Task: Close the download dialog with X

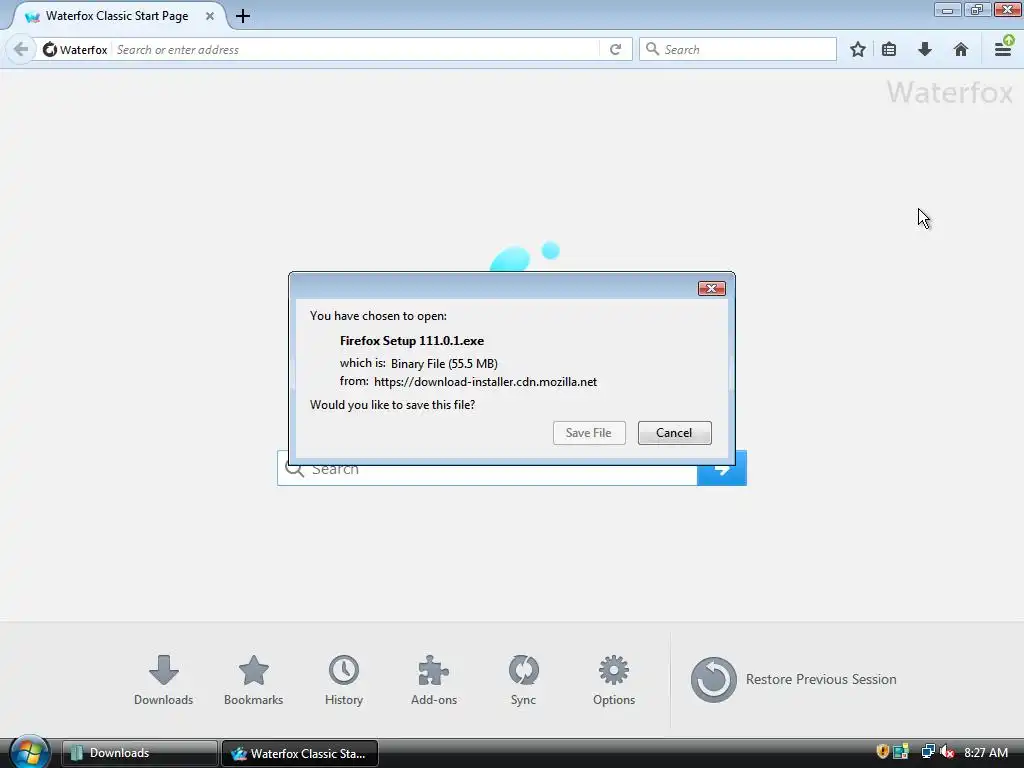Action: coord(712,288)
